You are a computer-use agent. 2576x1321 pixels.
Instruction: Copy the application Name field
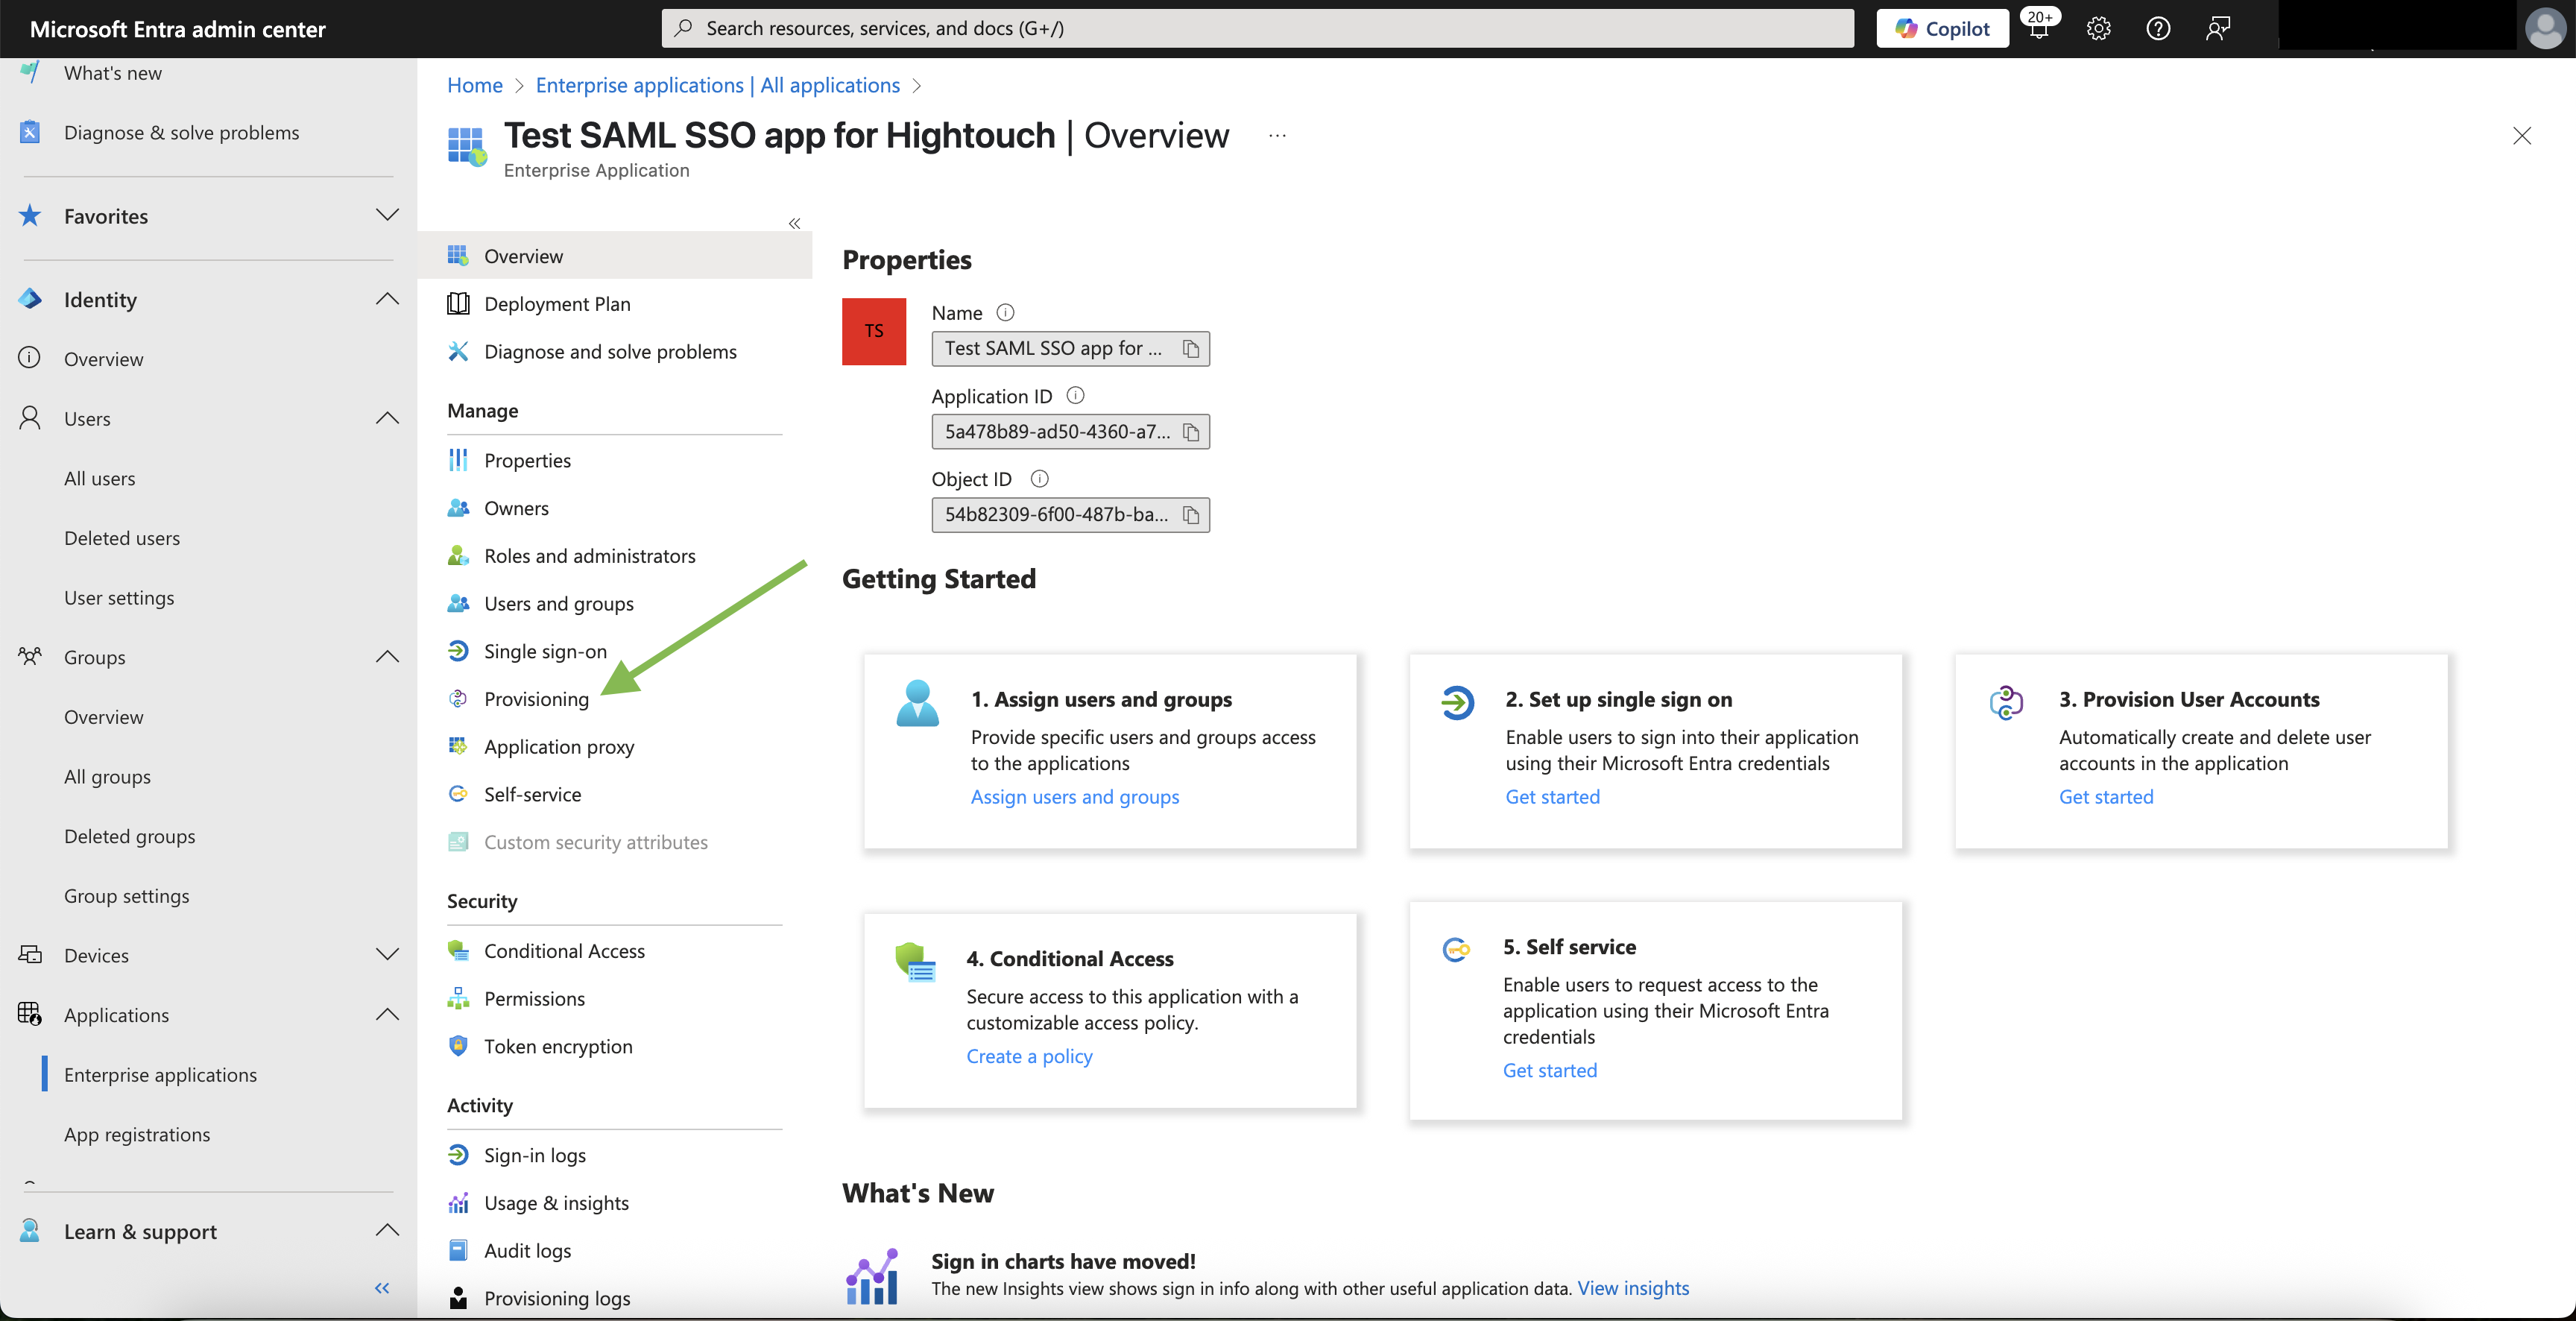[1190, 349]
